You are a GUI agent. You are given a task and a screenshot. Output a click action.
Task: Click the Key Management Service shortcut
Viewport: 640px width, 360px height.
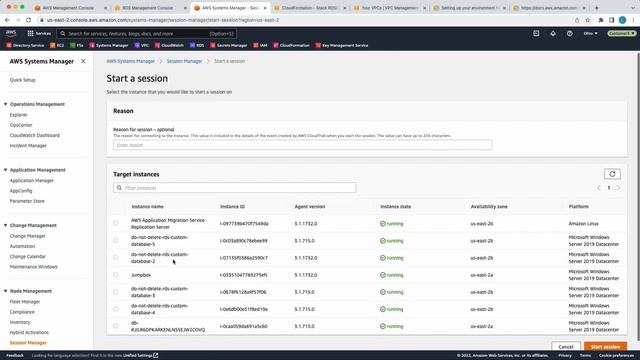[342, 45]
